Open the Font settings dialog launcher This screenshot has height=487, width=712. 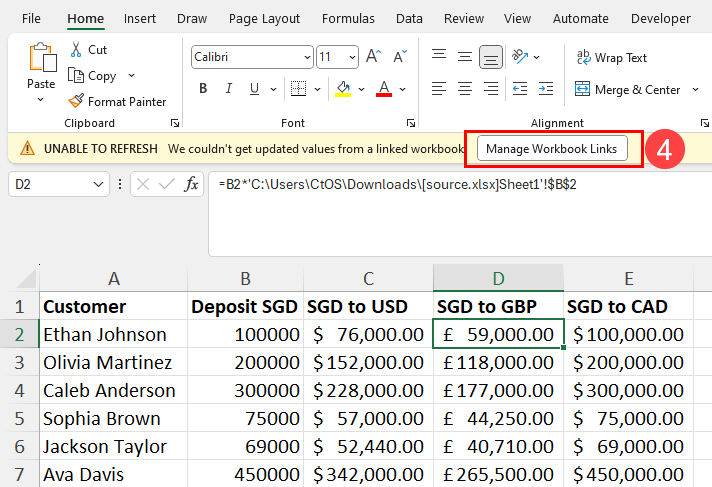(x=411, y=123)
